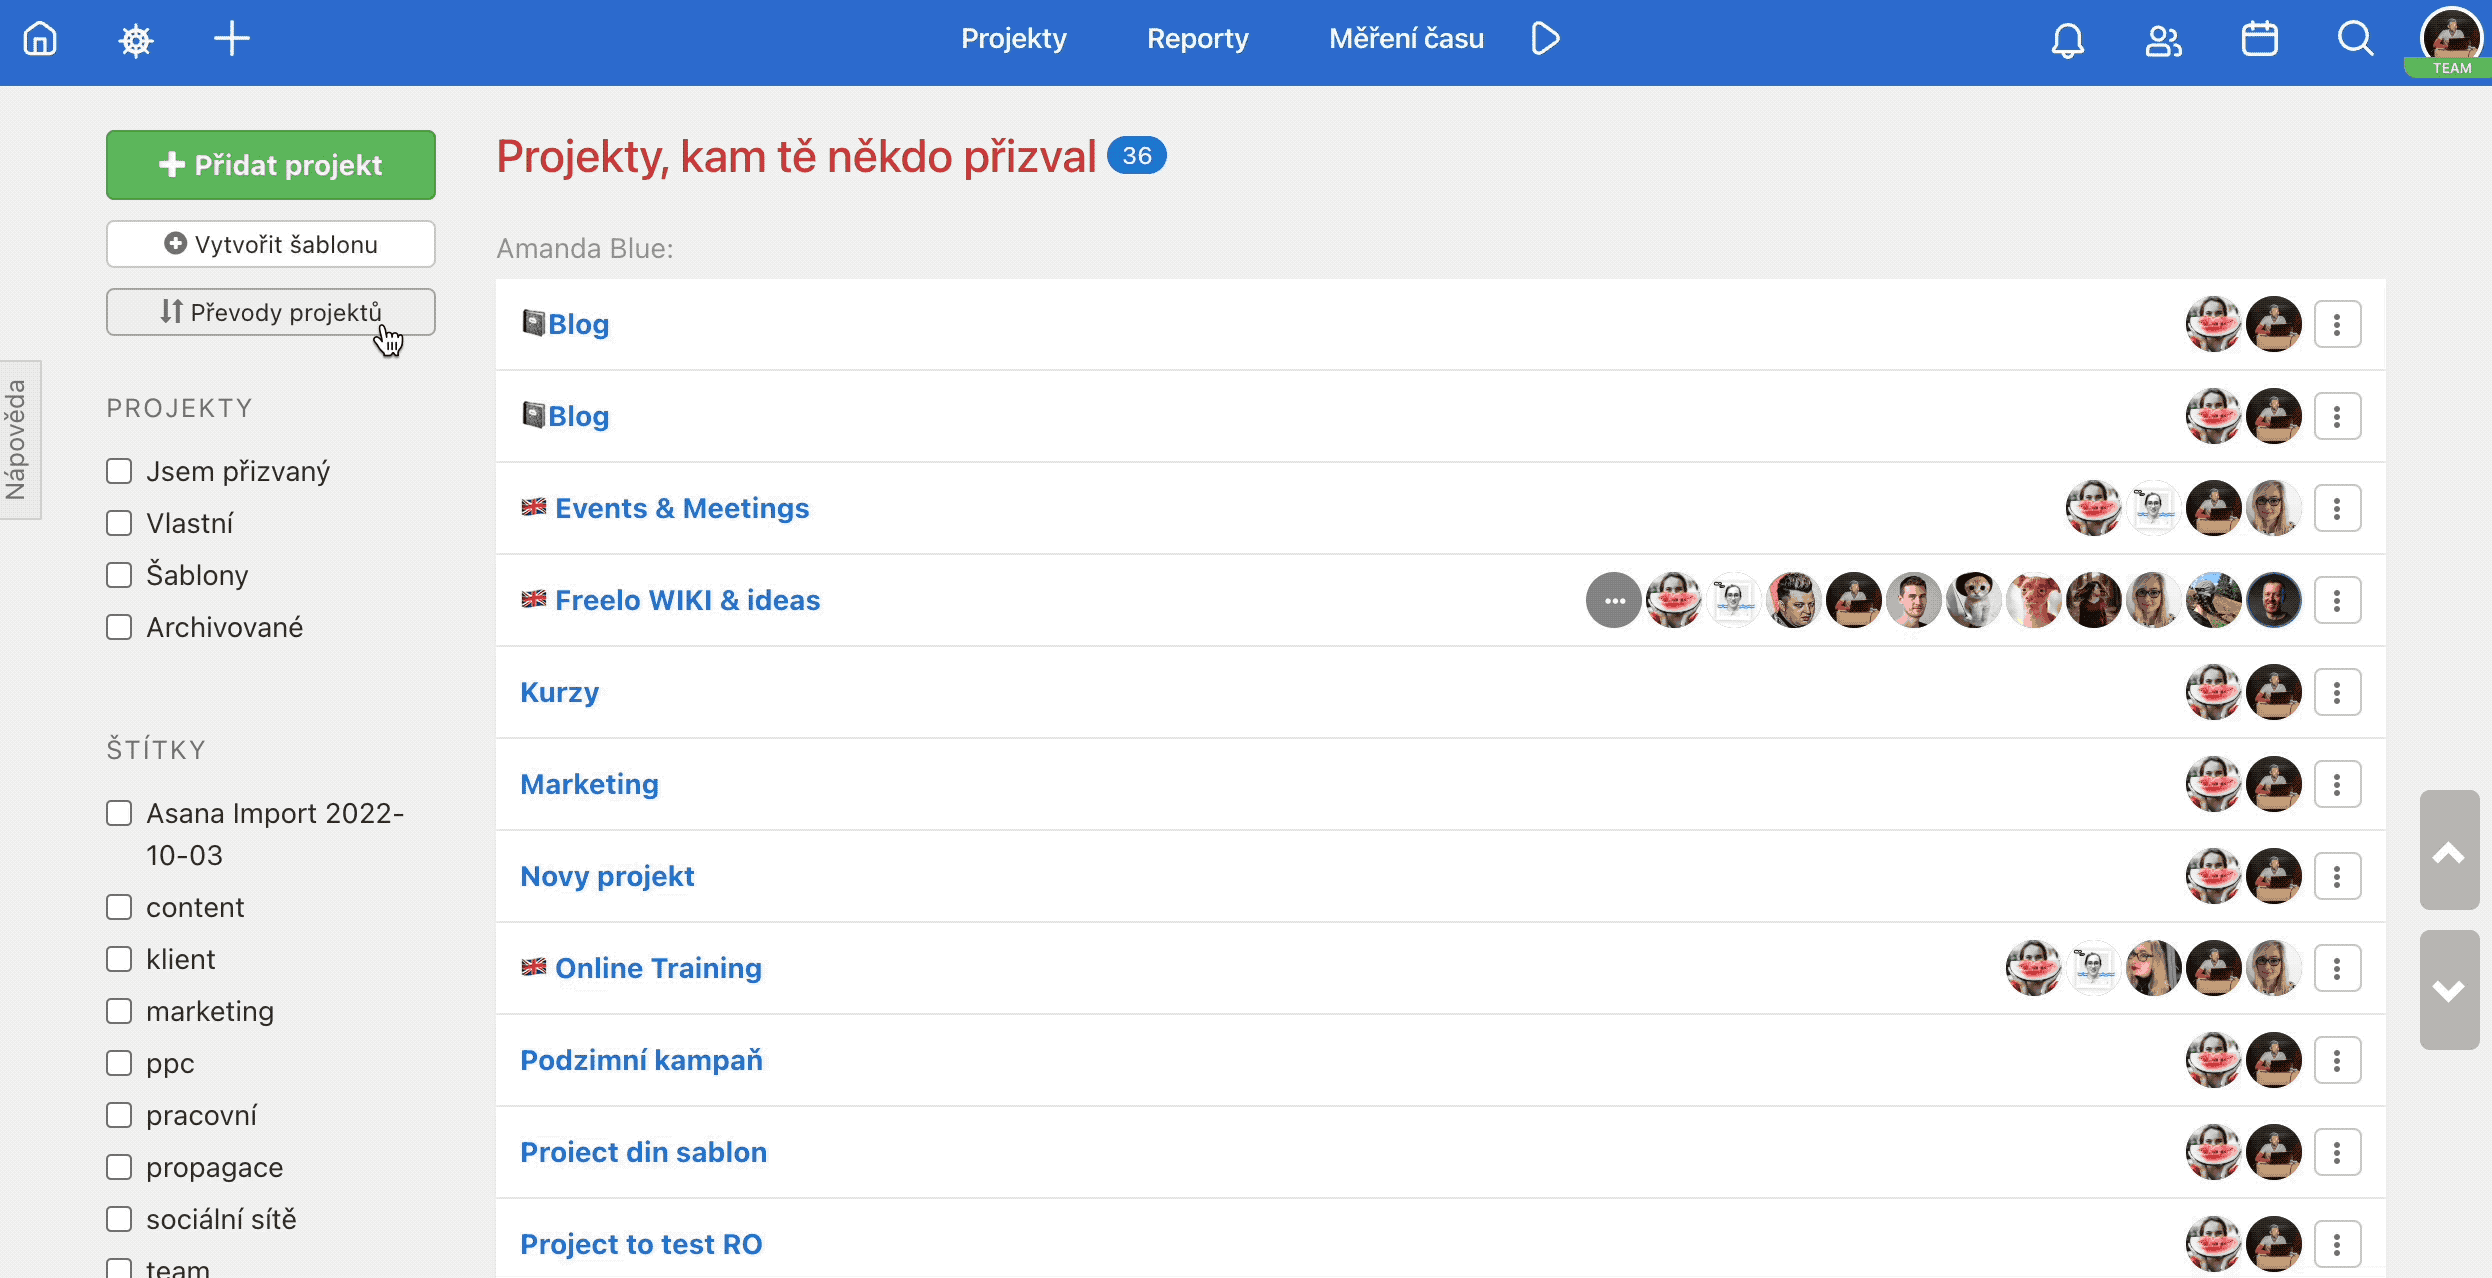The image size is (2492, 1278).
Task: Open the TEAM profile avatar menu
Action: click(x=2451, y=41)
